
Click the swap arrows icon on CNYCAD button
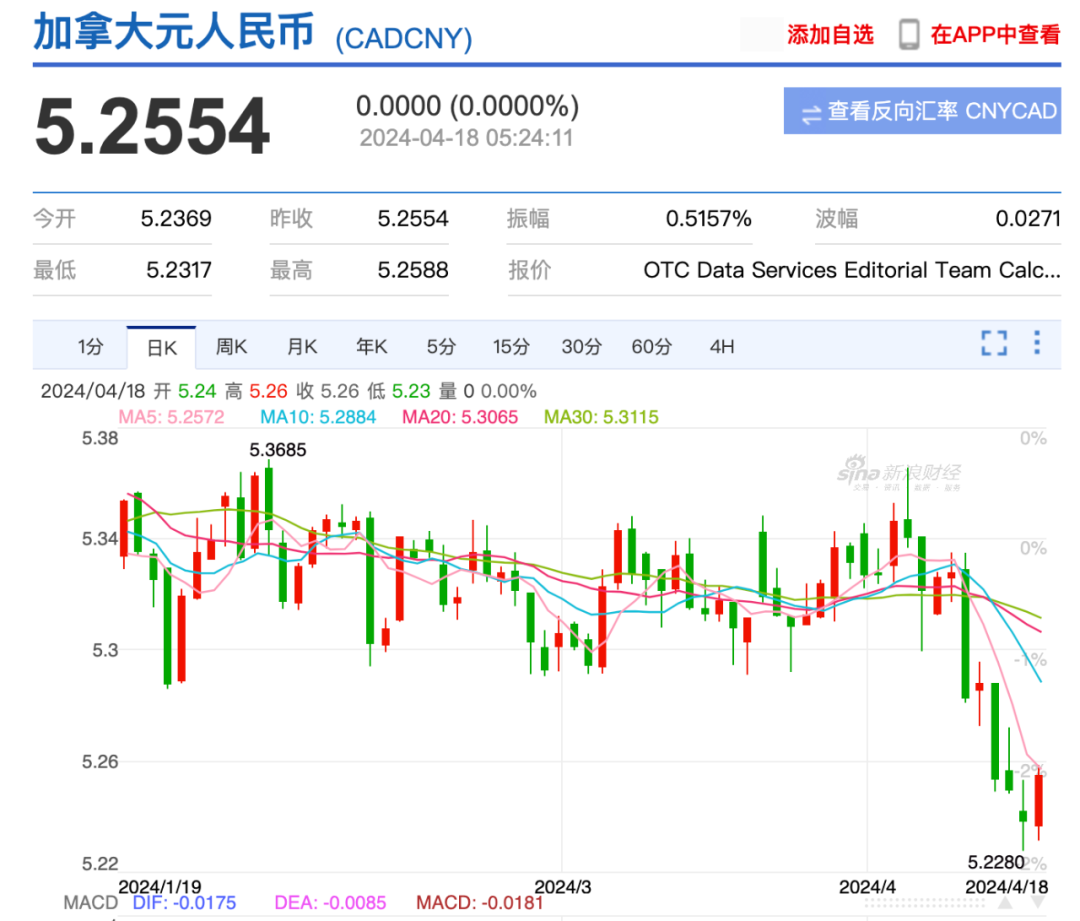[811, 113]
